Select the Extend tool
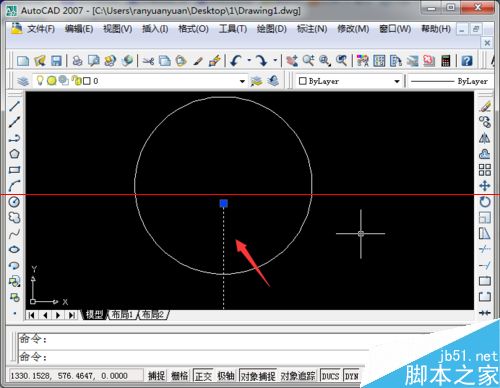 [485, 265]
